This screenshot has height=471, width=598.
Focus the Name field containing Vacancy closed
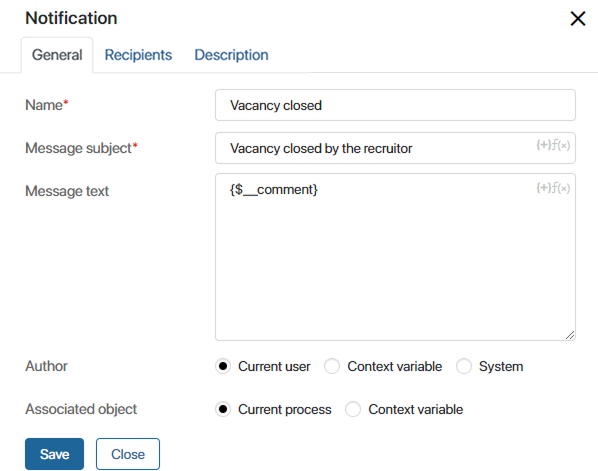click(395, 105)
